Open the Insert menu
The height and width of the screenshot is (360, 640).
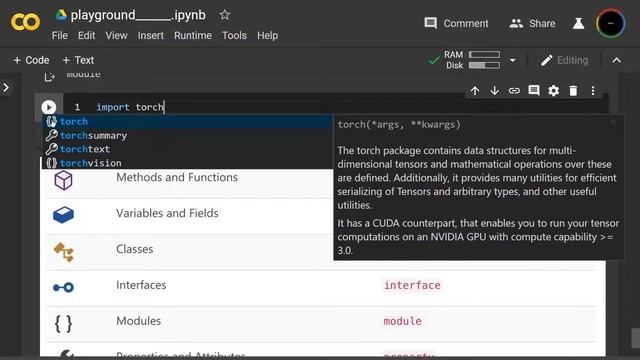[x=151, y=36]
